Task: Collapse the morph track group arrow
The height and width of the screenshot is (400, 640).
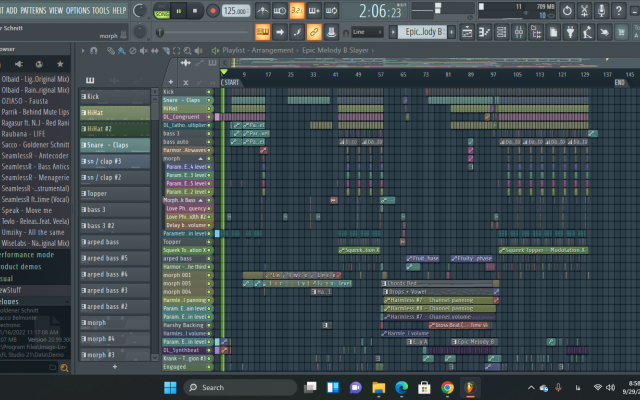Action: click(200, 158)
